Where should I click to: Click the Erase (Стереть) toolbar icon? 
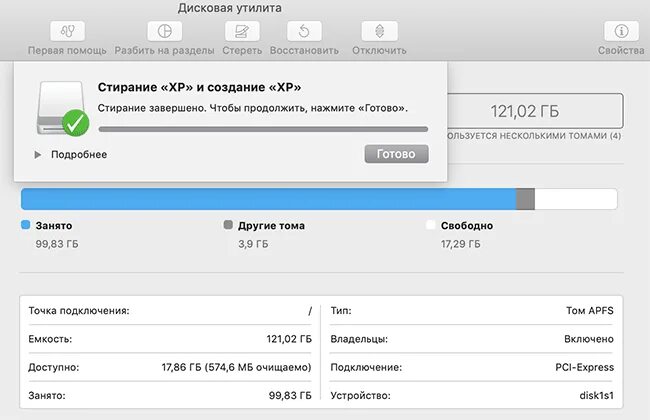click(x=242, y=31)
